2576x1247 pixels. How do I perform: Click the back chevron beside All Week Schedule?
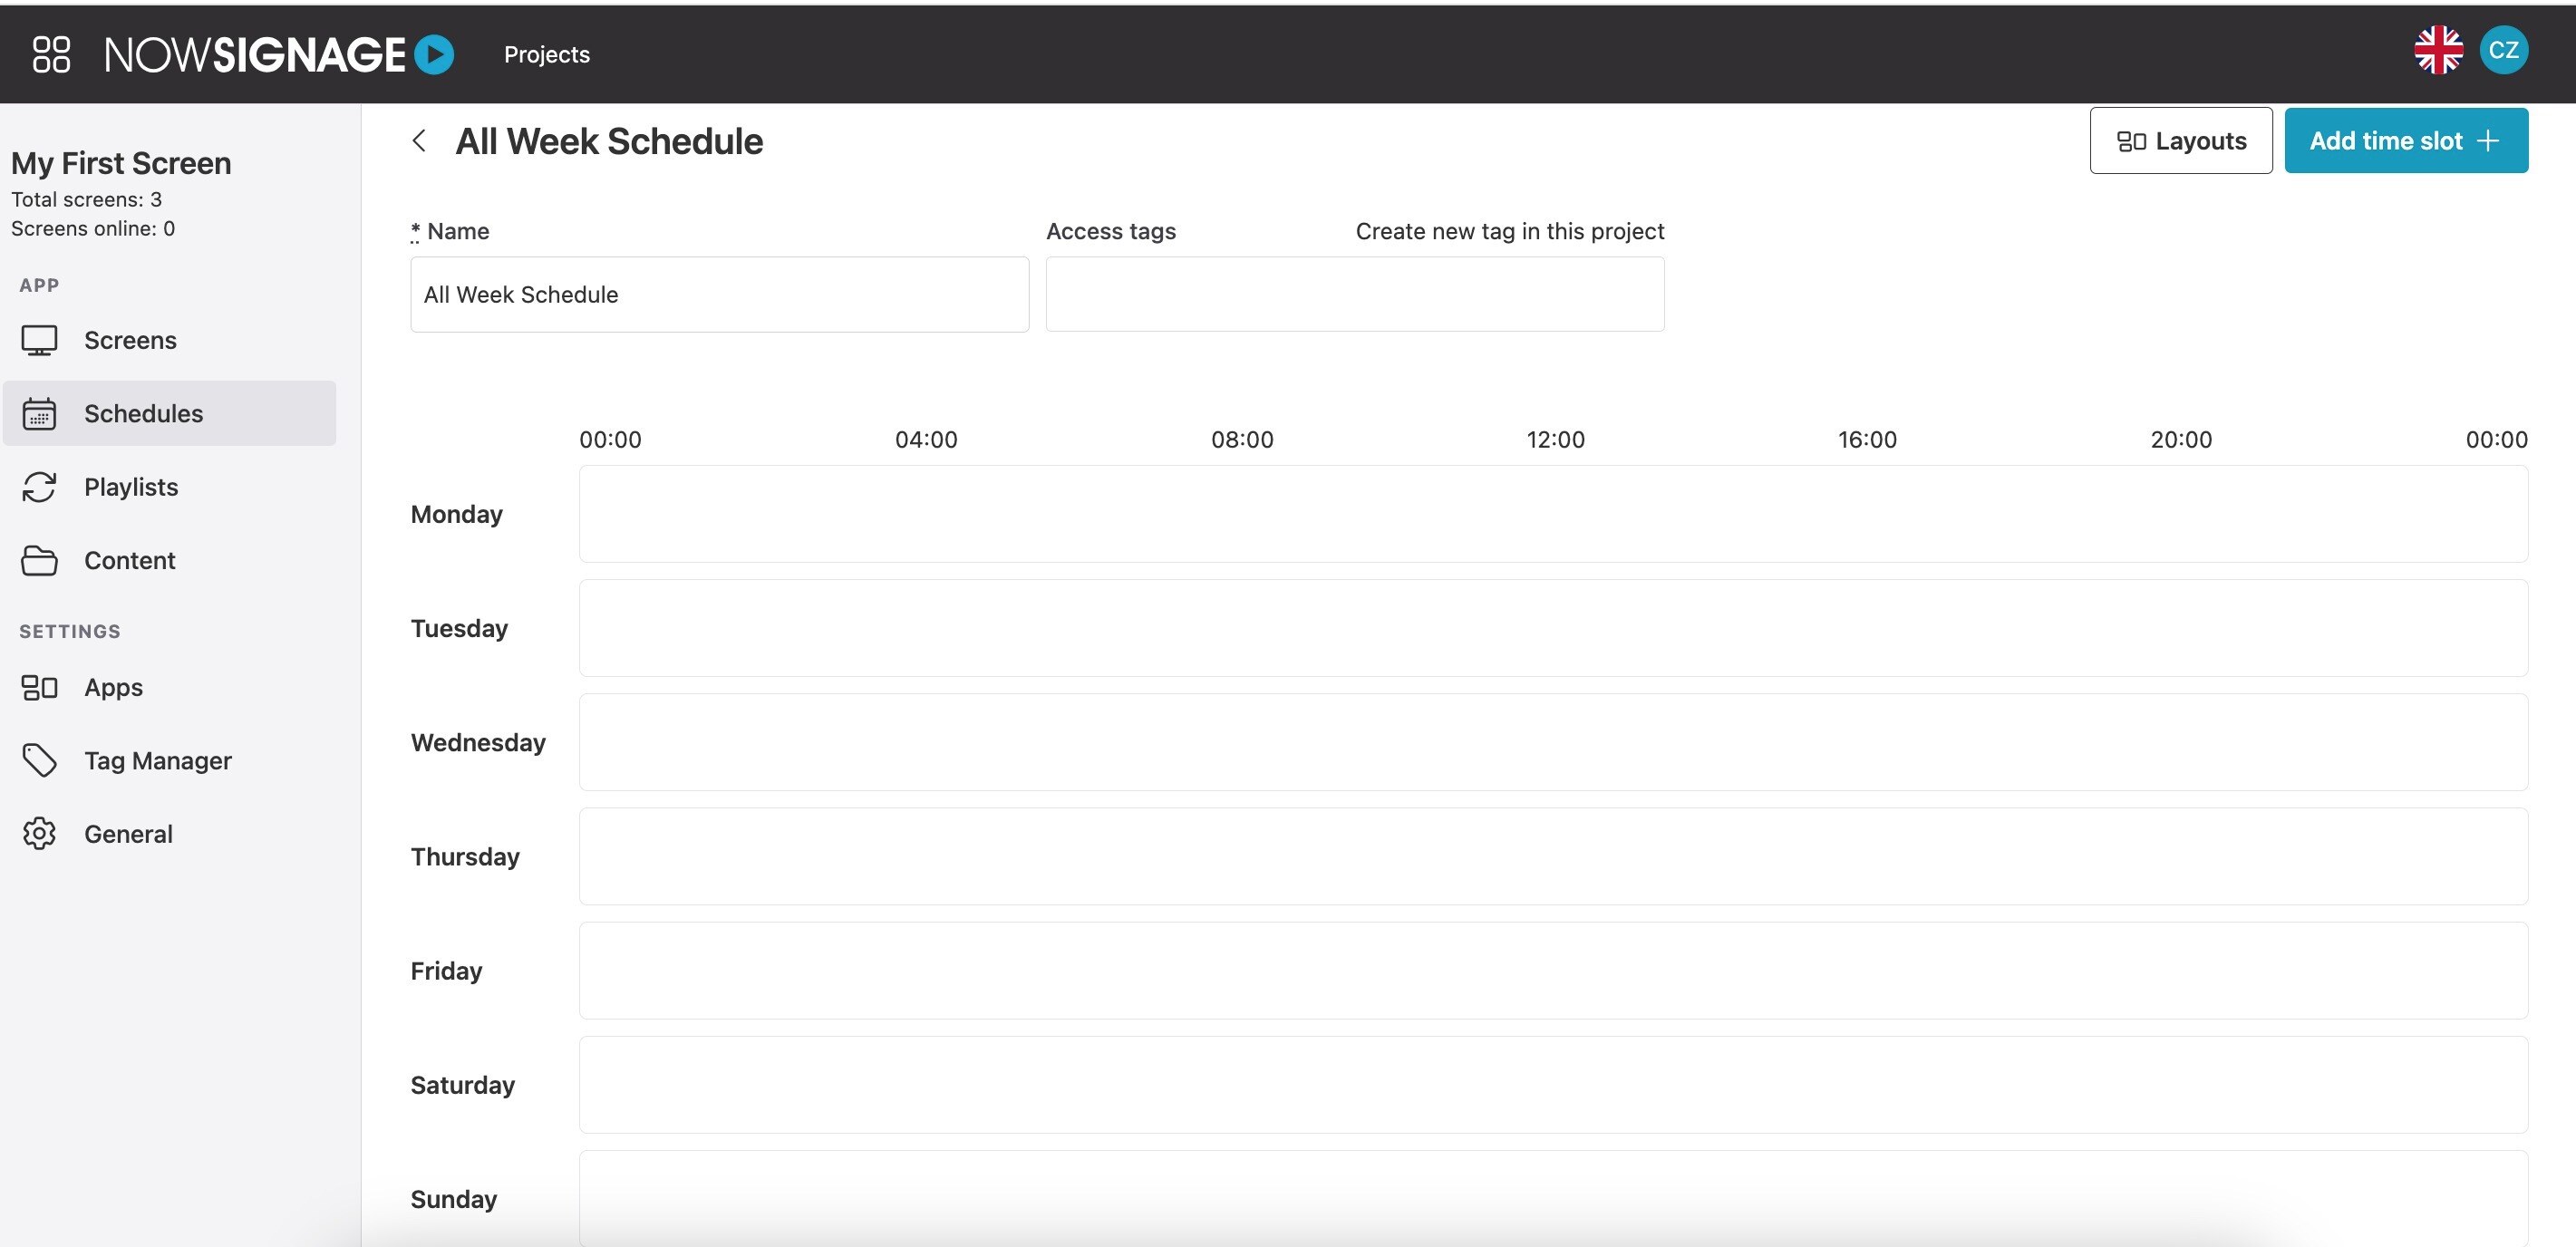418,140
